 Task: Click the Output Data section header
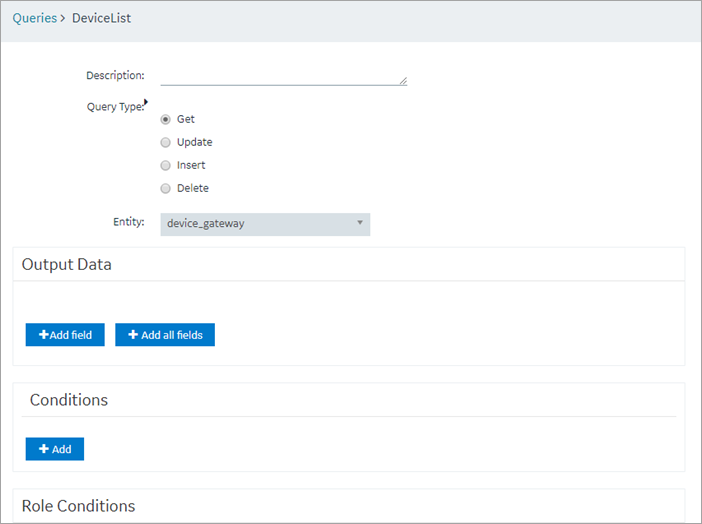pos(66,264)
